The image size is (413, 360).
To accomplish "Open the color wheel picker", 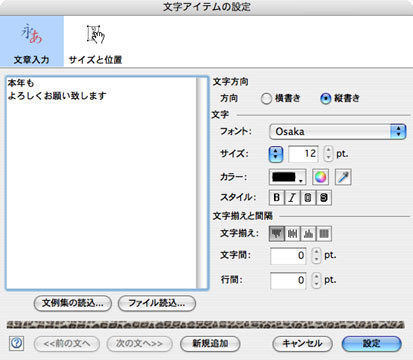I will [320, 177].
